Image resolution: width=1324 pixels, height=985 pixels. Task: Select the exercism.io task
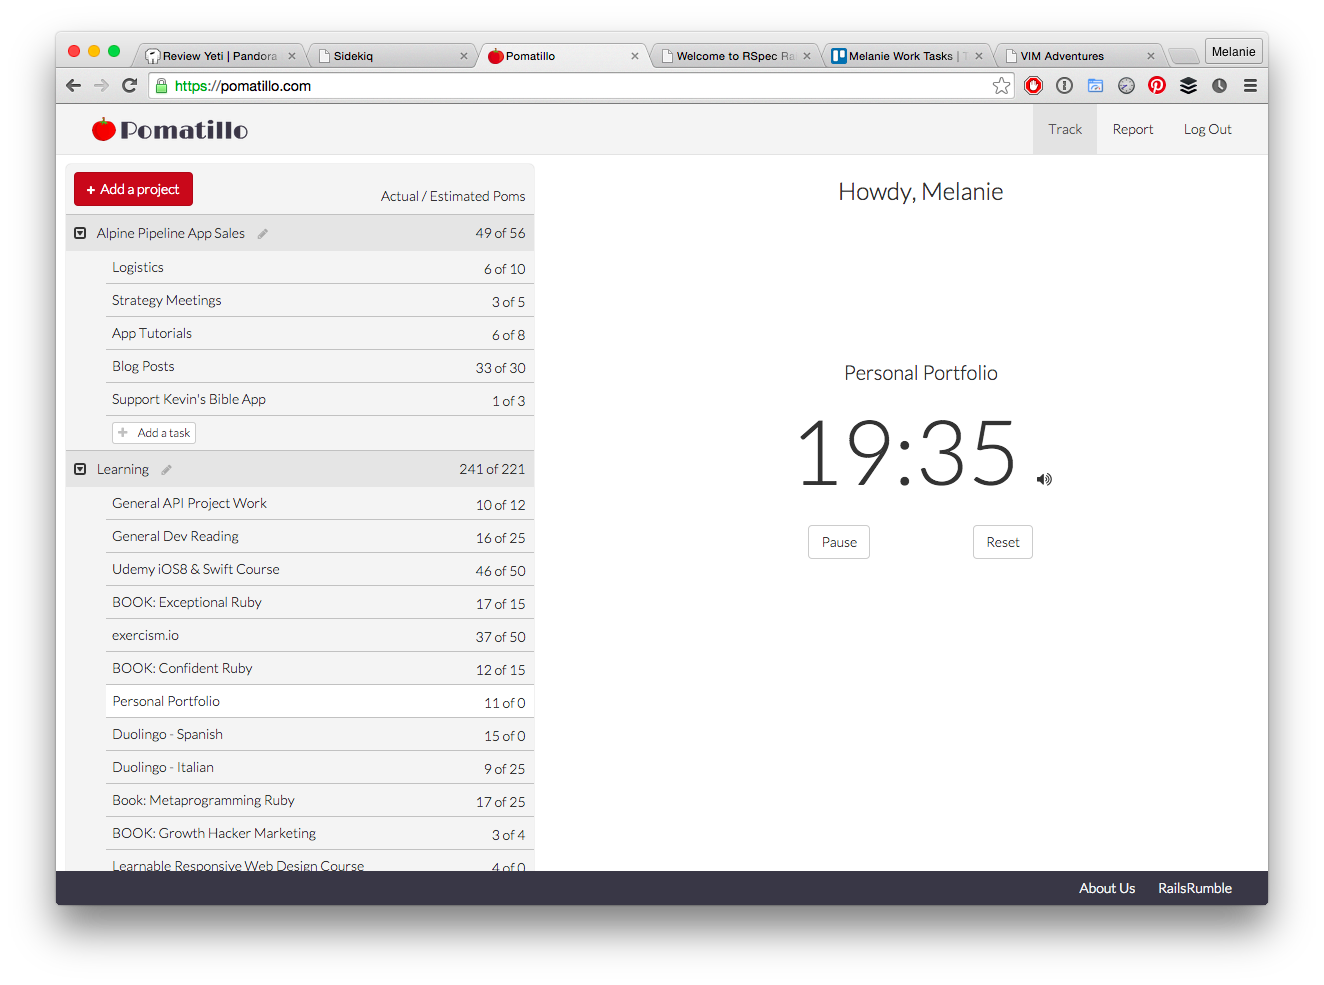(x=319, y=636)
